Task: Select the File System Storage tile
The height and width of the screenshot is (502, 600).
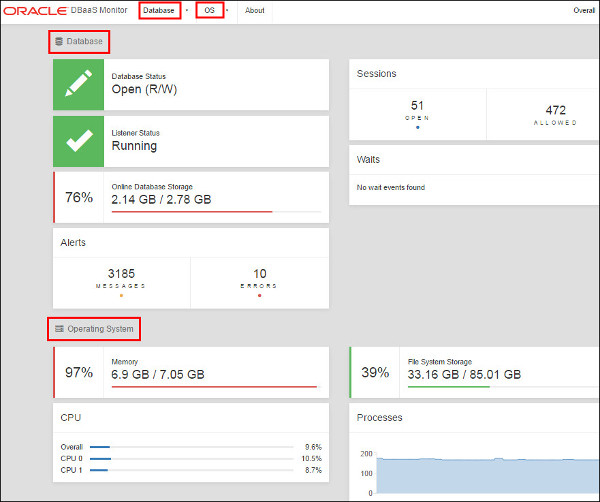Action: (474, 372)
